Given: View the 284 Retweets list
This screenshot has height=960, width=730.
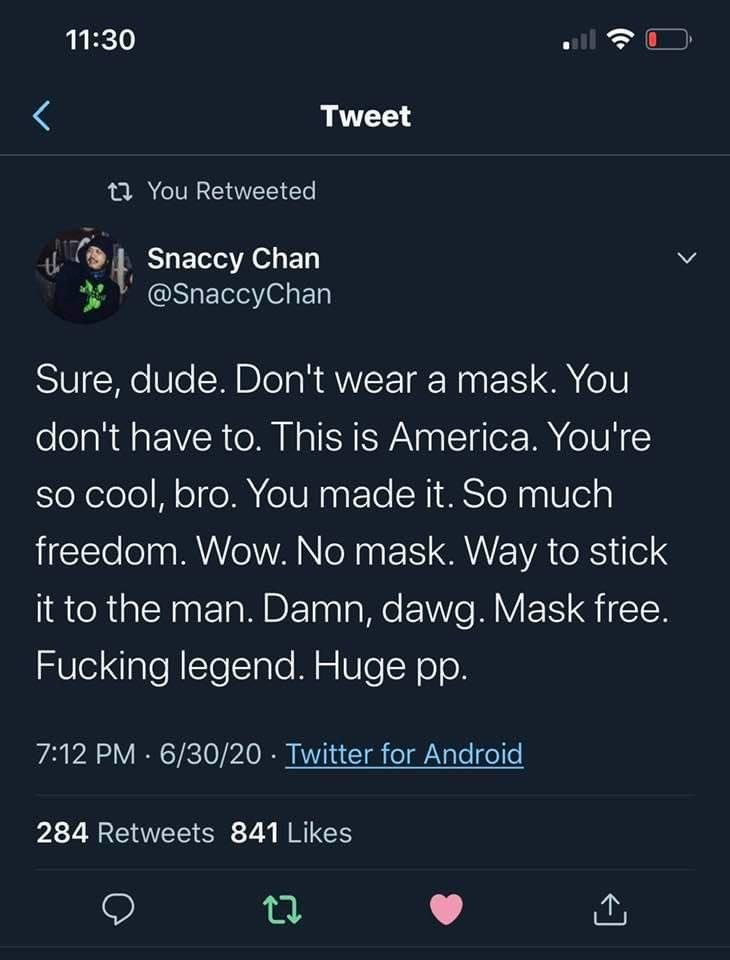Looking at the screenshot, I should click(x=125, y=832).
